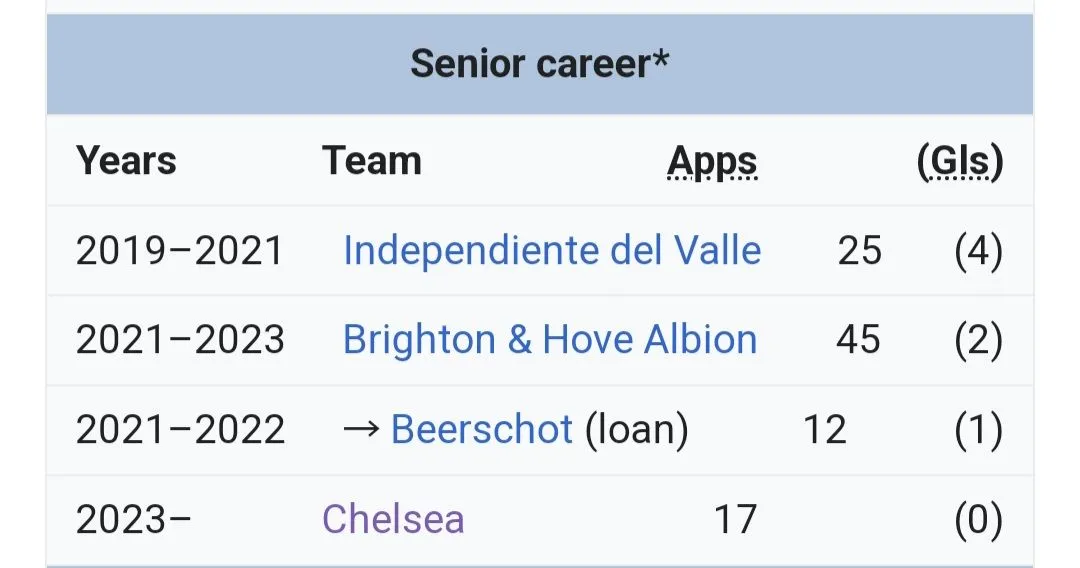Click the Senior career* section header
1080x568 pixels.
pyautogui.click(x=539, y=64)
